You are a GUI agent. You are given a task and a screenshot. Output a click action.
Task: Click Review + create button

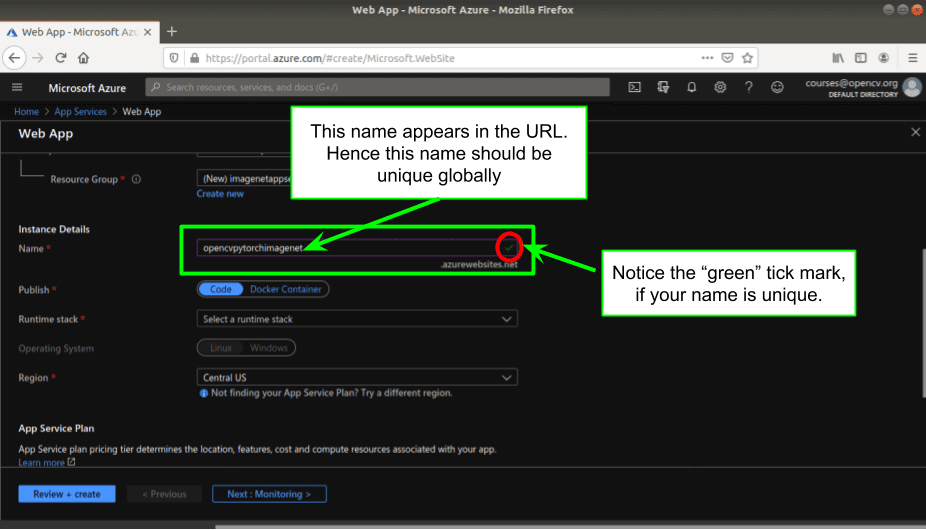pyautogui.click(x=67, y=494)
